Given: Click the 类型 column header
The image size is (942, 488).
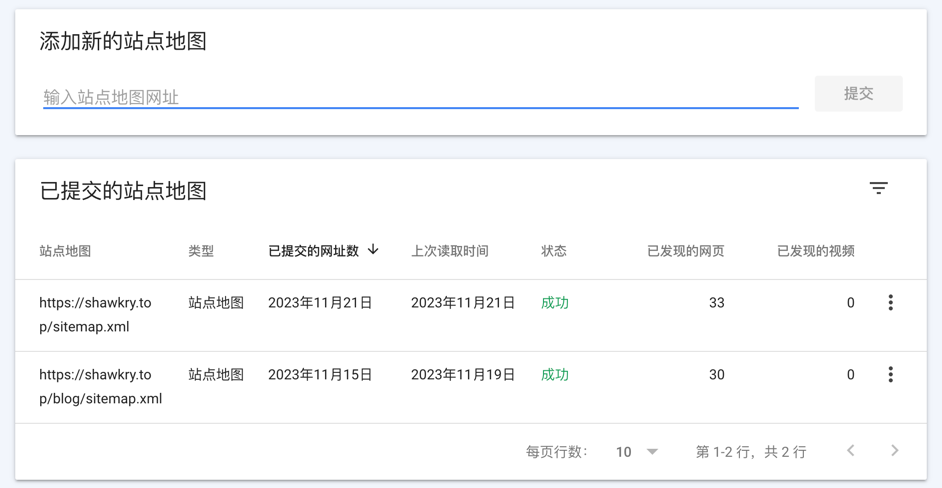Looking at the screenshot, I should click(201, 251).
